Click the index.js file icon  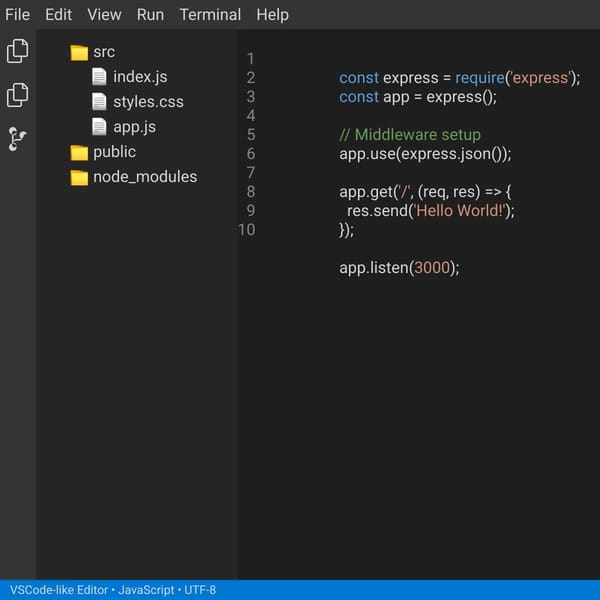[99, 77]
